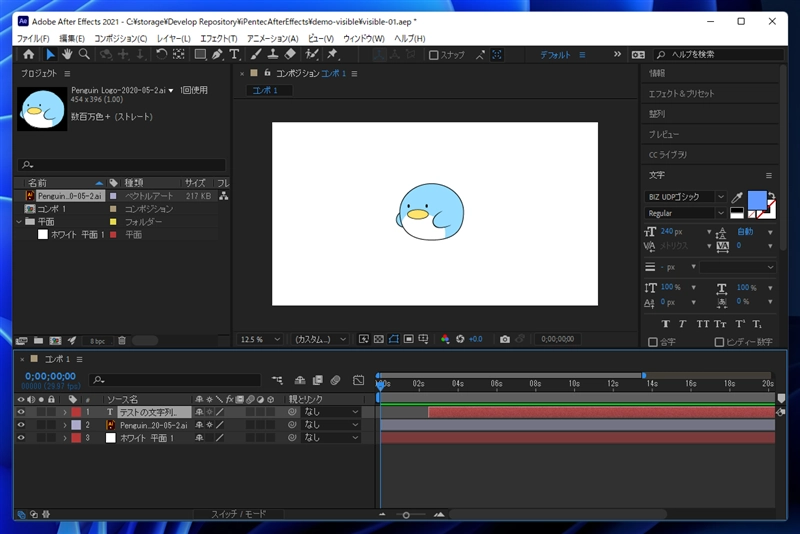
Task: Select the Clone Stamp tool
Action: point(273,54)
